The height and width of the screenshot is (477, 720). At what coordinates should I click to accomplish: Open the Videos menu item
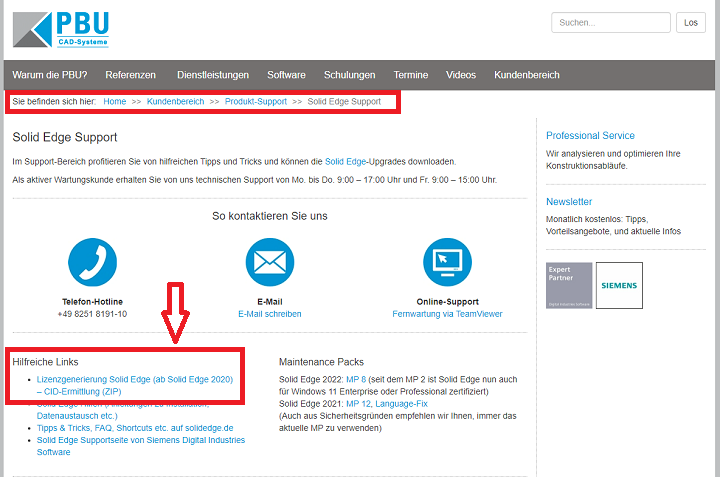tap(461, 75)
